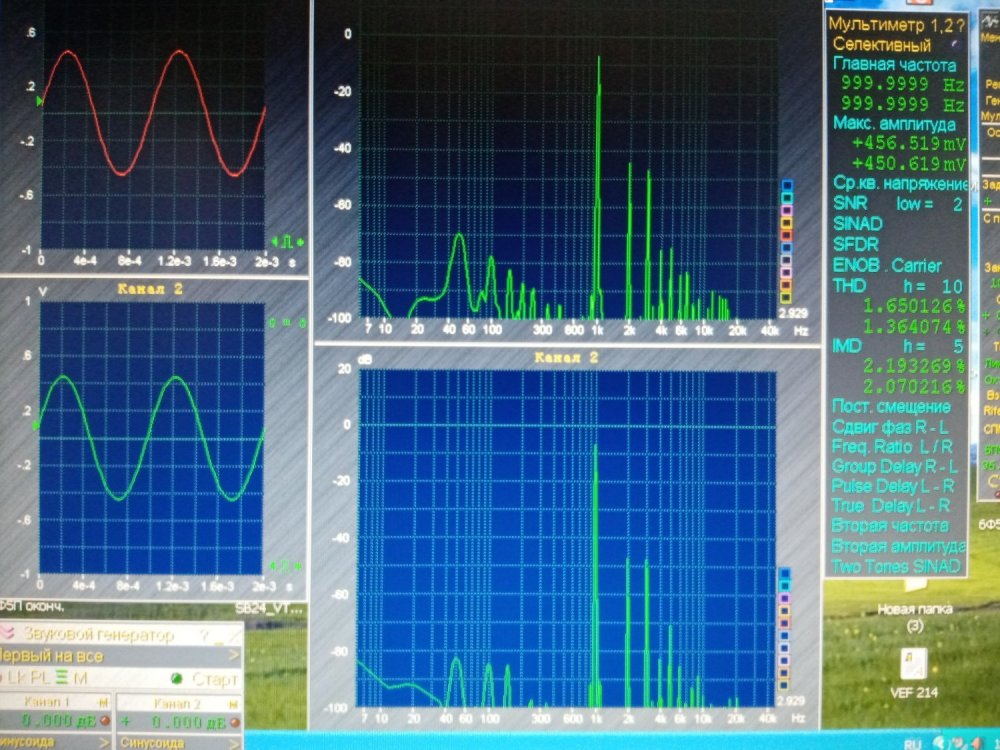Screen dimensions: 1000x750
Task: Select the SINAD measurement in multimeter
Action: point(857,224)
